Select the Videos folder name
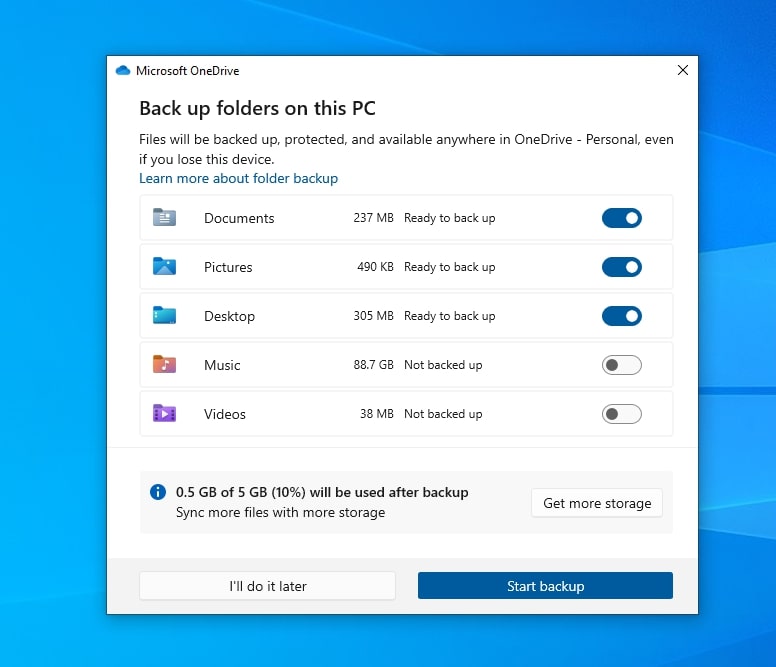Screen dimensions: 776x667 (225, 414)
